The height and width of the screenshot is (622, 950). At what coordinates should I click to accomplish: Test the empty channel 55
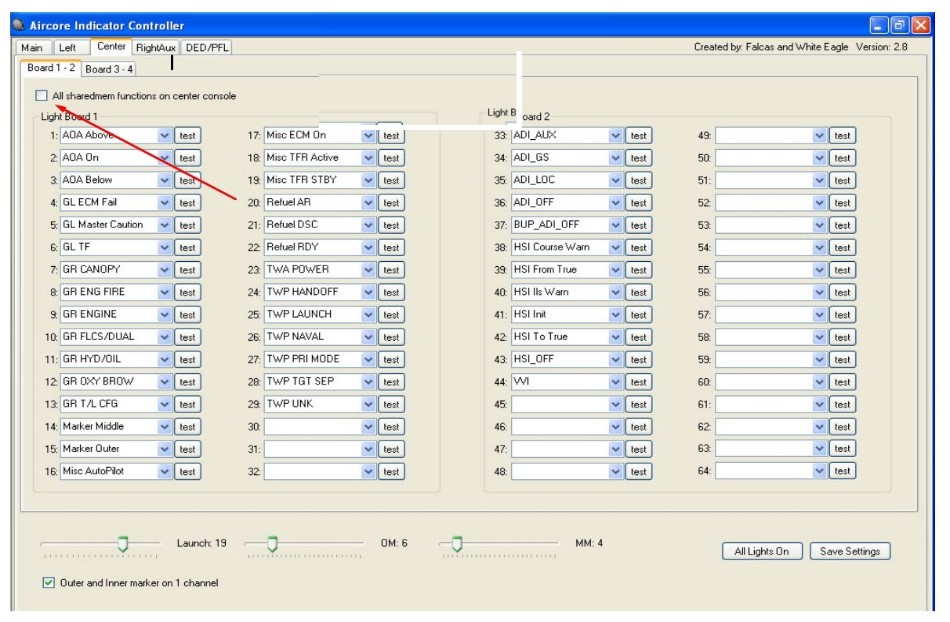[842, 270]
